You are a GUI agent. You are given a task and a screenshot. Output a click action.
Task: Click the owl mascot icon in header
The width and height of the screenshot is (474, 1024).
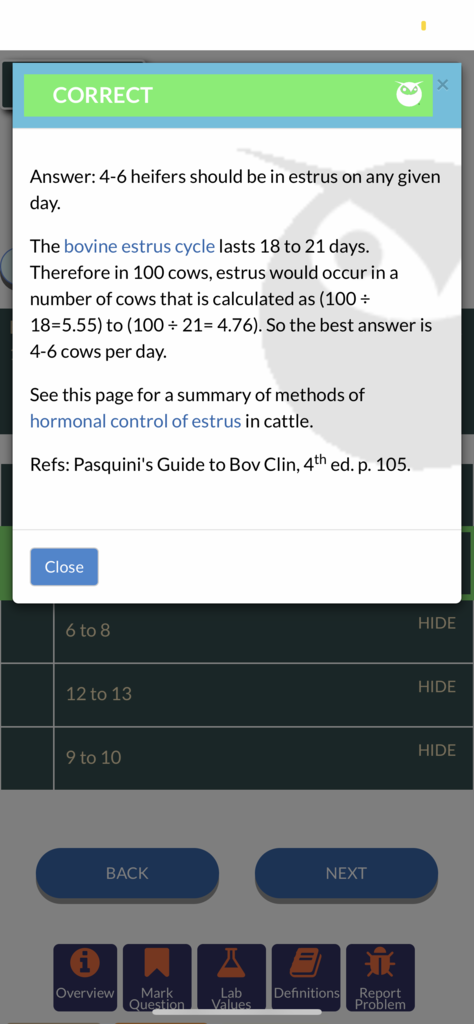click(x=409, y=95)
